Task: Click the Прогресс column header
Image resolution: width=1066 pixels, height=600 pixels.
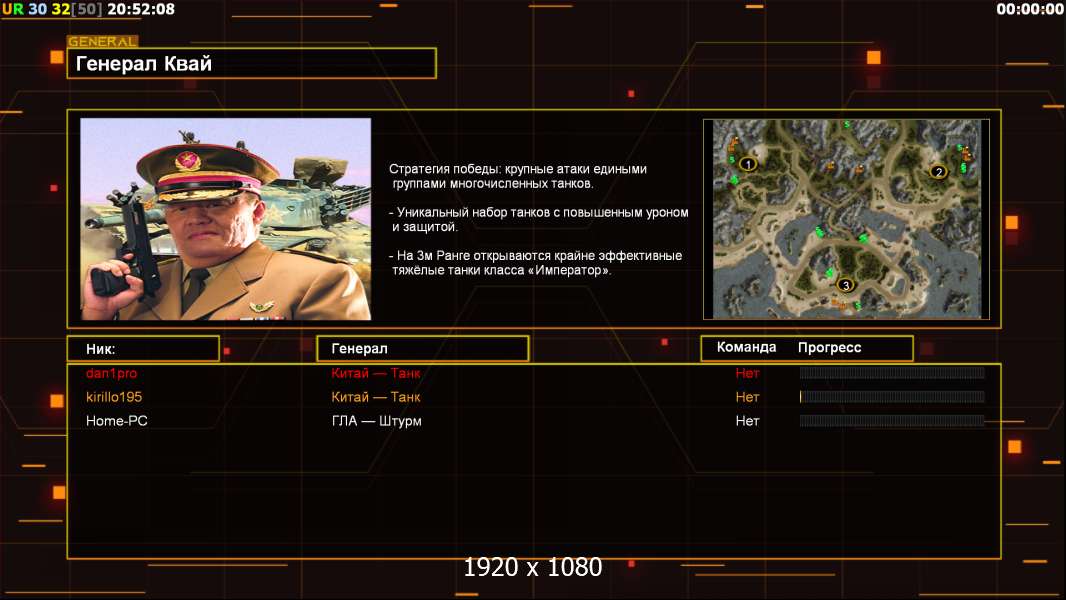Action: [829, 347]
